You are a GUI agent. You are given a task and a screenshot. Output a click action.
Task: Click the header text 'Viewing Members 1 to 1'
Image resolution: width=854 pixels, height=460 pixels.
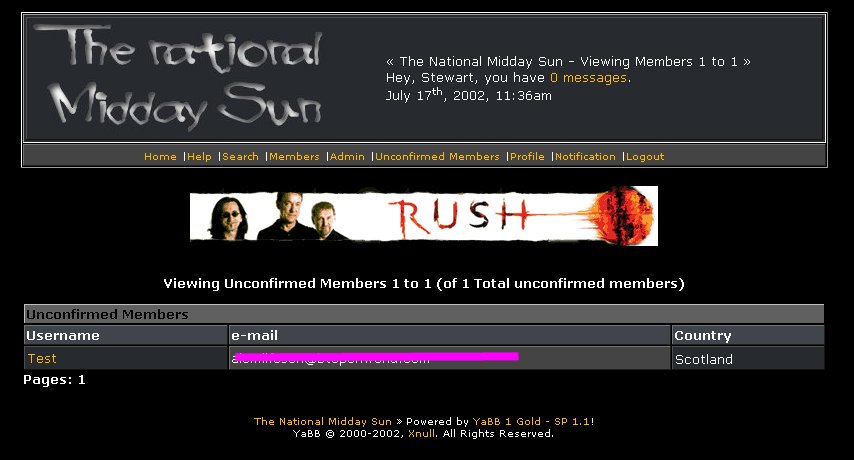point(658,62)
